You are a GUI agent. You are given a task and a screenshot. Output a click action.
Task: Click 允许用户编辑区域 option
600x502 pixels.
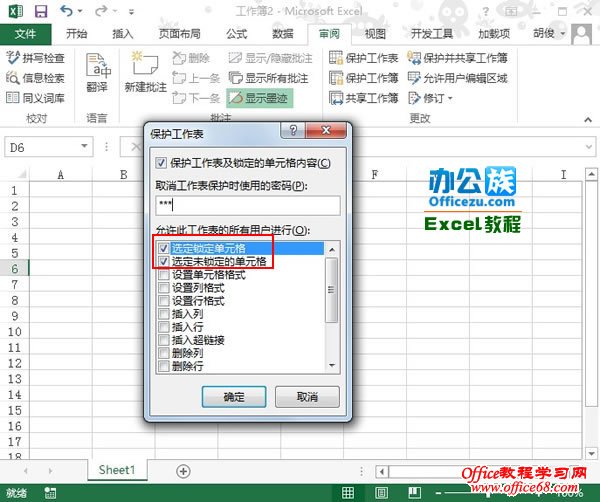(458, 78)
